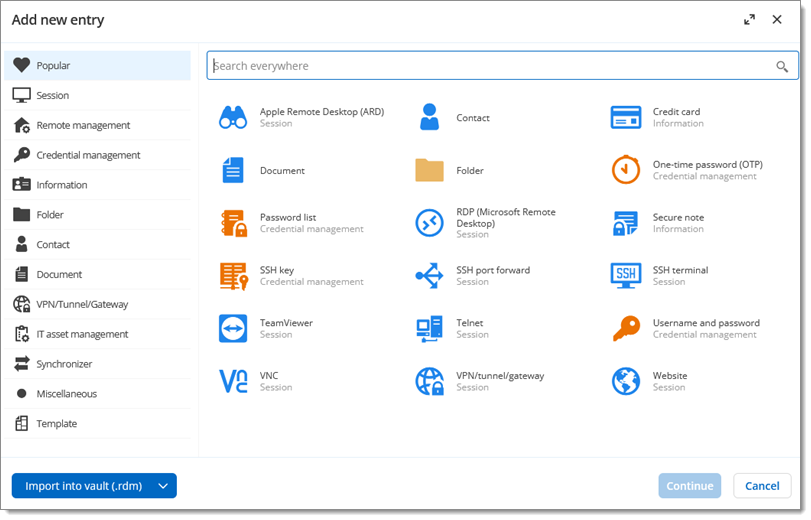The image size is (811, 520).
Task: Go to the Synchronizer category
Action: (64, 364)
